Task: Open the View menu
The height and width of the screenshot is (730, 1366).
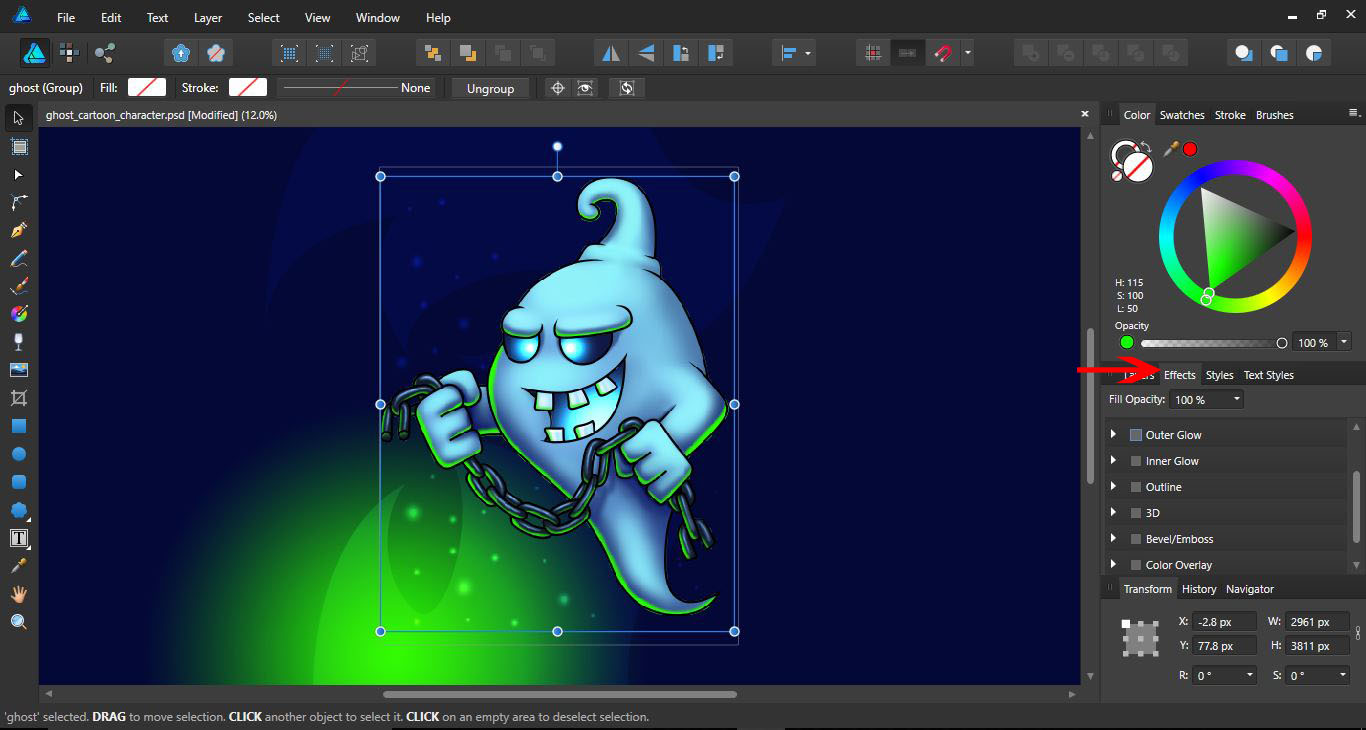Action: coord(317,17)
